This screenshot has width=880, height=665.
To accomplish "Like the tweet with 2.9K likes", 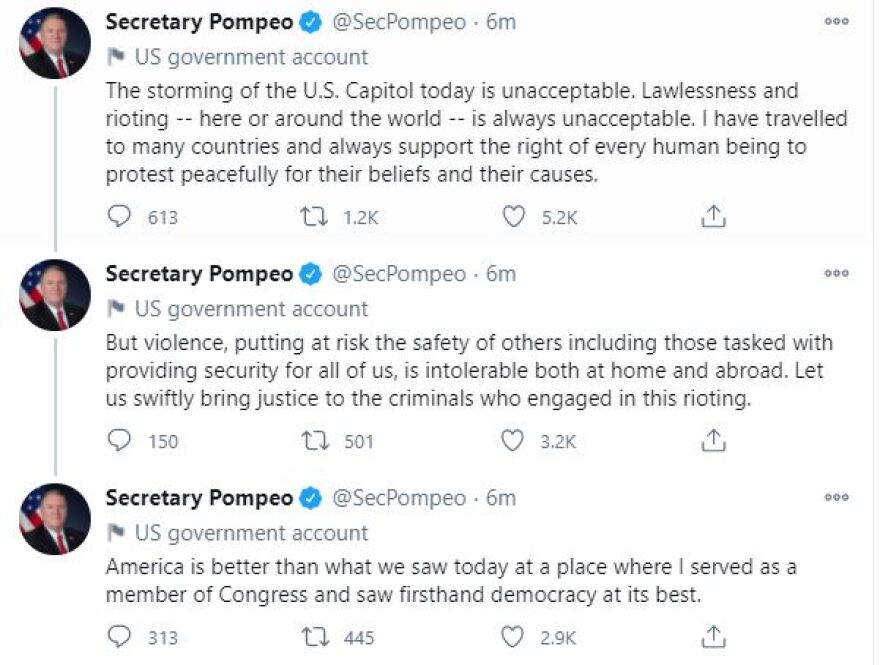I will pos(513,636).
